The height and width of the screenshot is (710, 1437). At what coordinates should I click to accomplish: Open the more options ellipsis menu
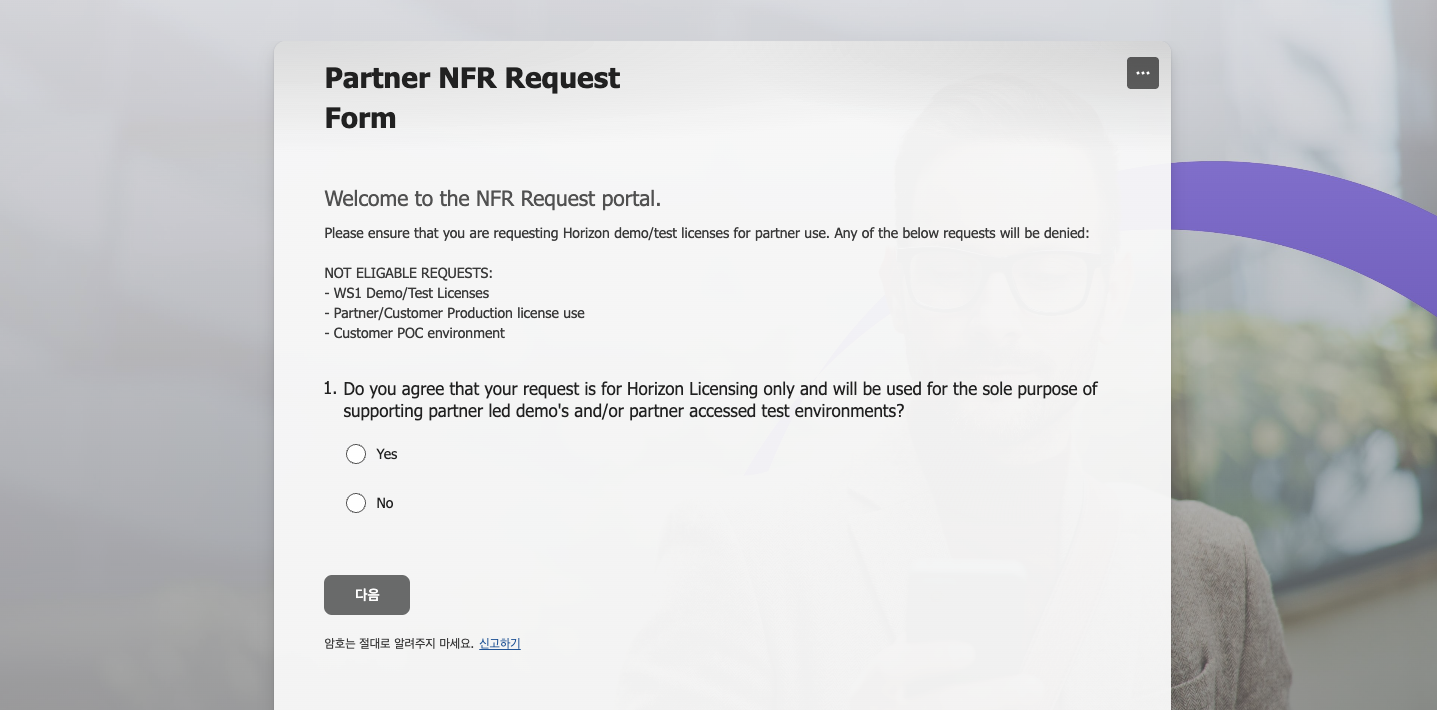(x=1142, y=73)
